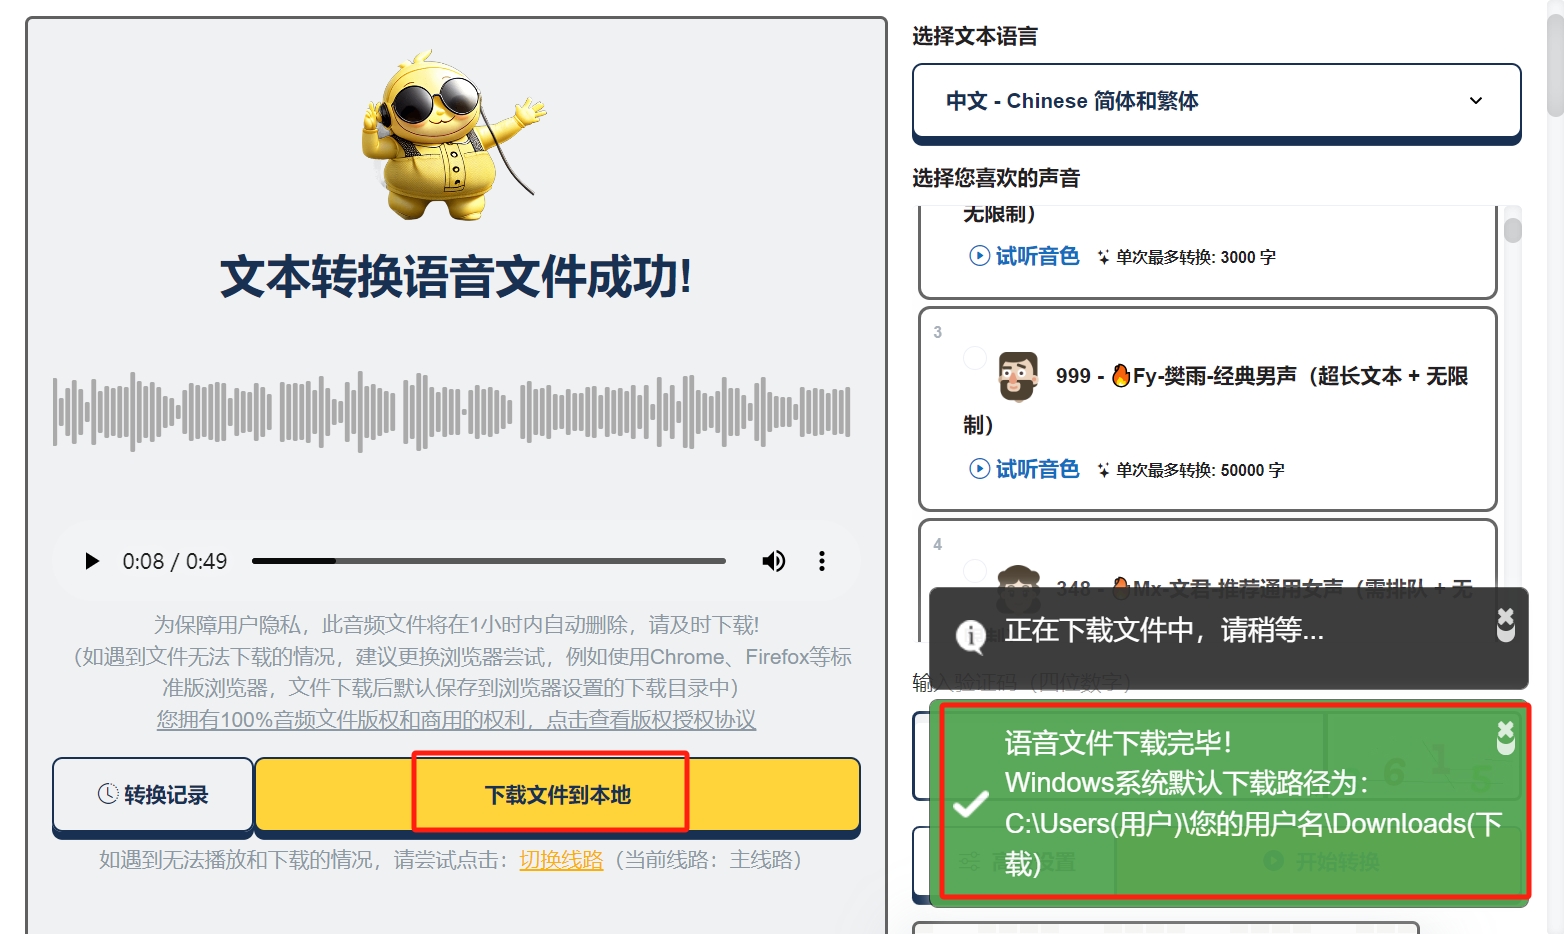Click the info icon in download notification
The image size is (1564, 934).
tap(971, 636)
